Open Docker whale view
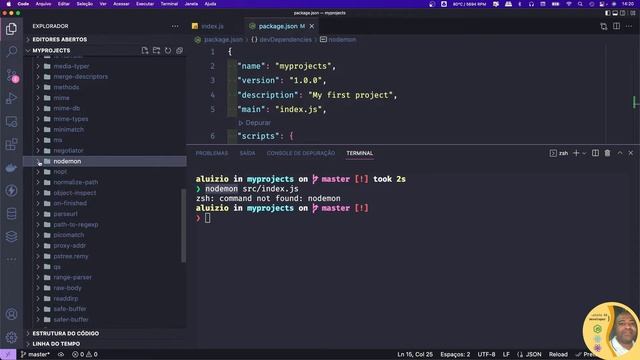The image size is (640, 360). [11, 168]
